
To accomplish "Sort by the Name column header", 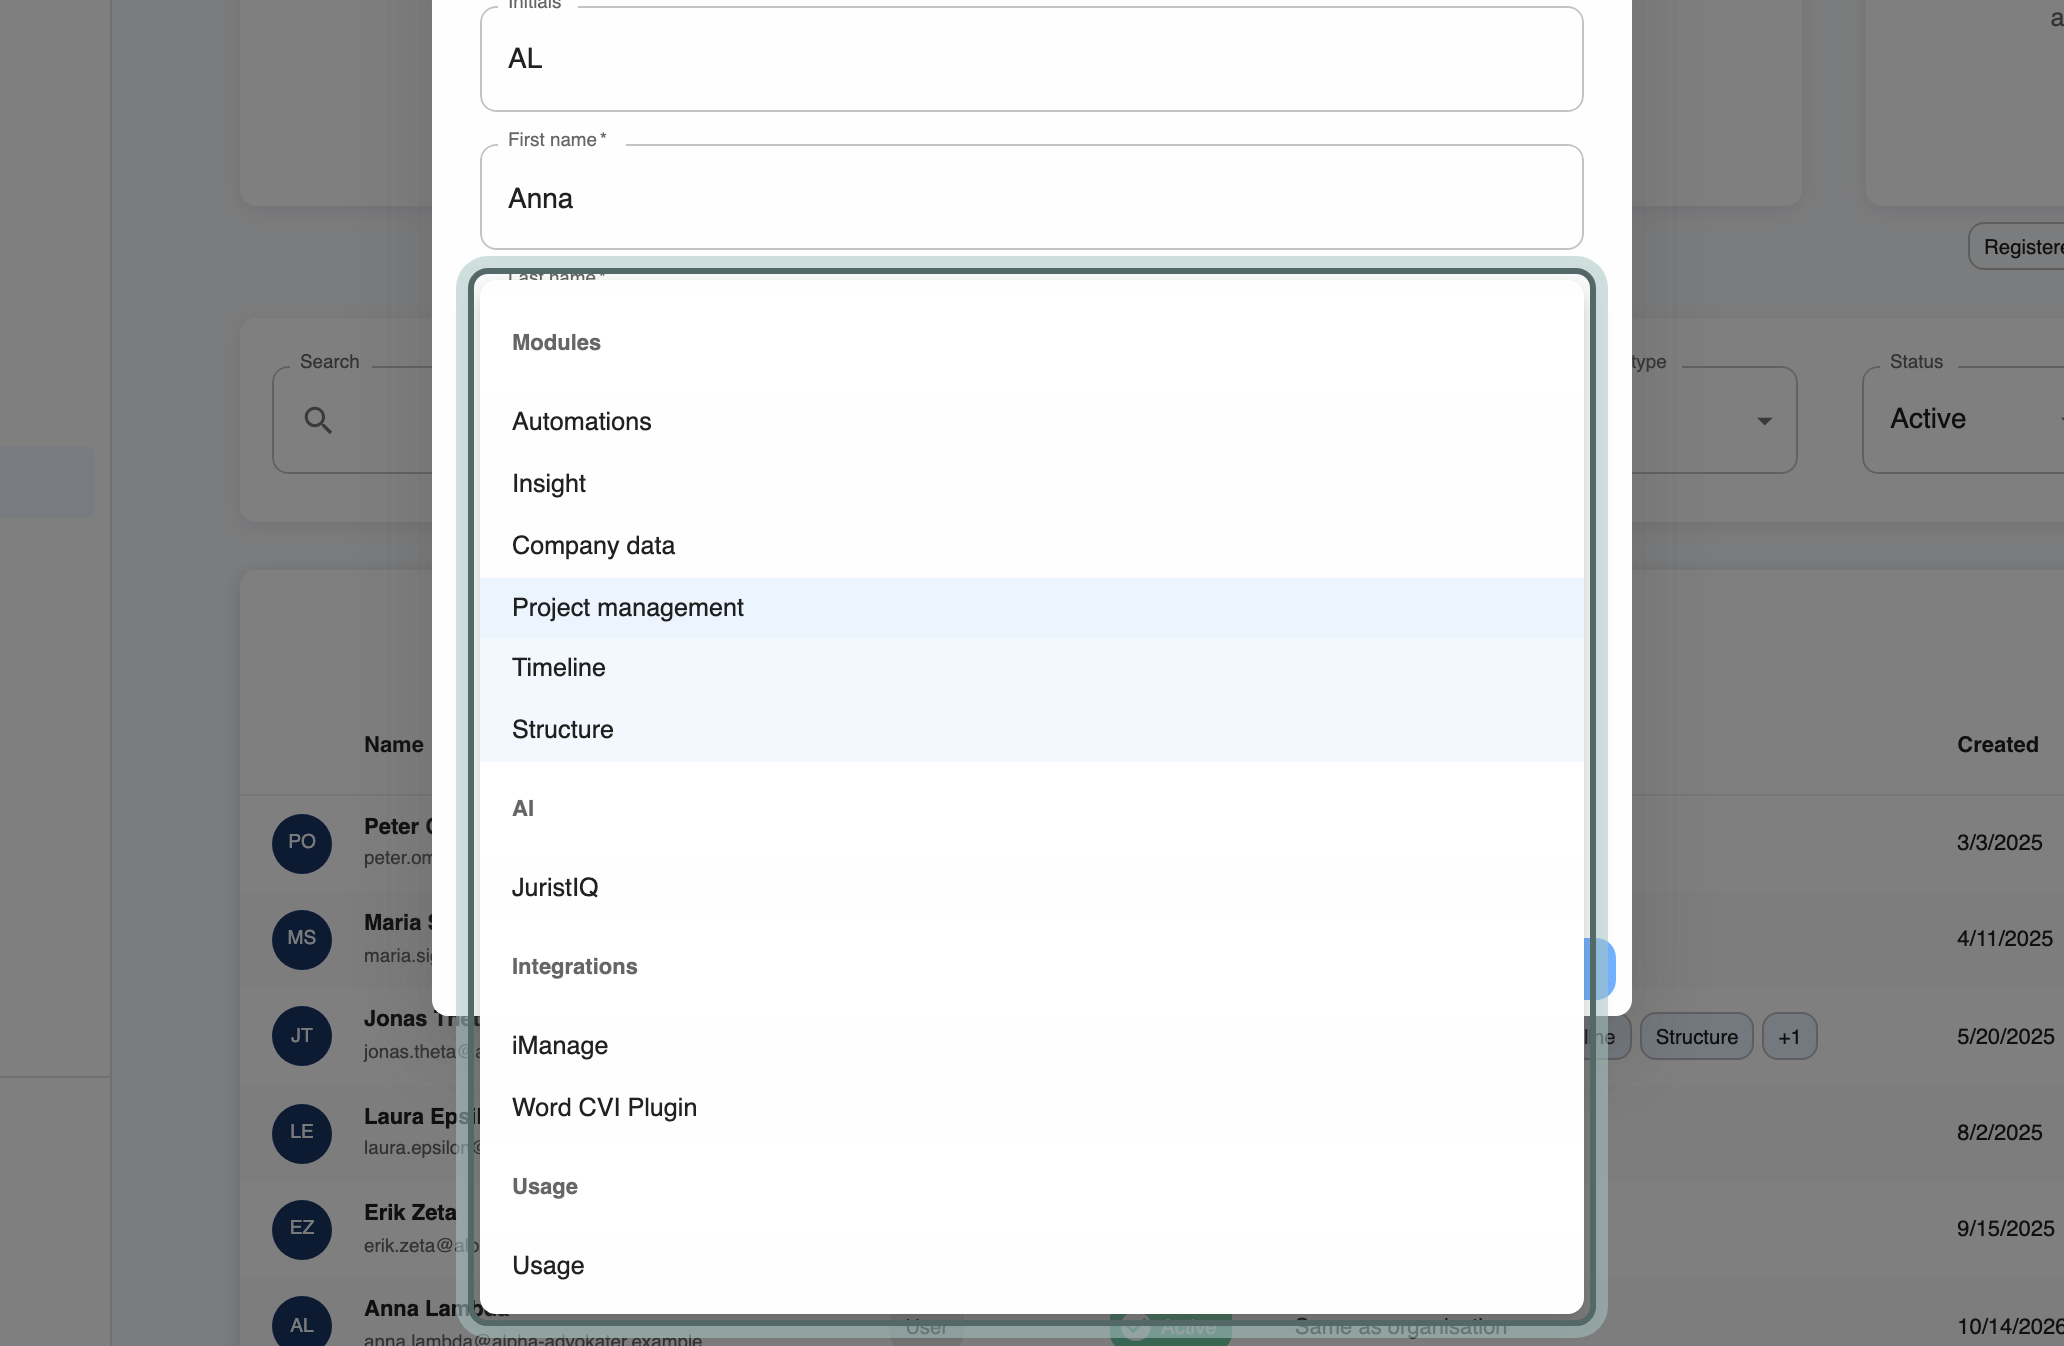I will pos(394,745).
